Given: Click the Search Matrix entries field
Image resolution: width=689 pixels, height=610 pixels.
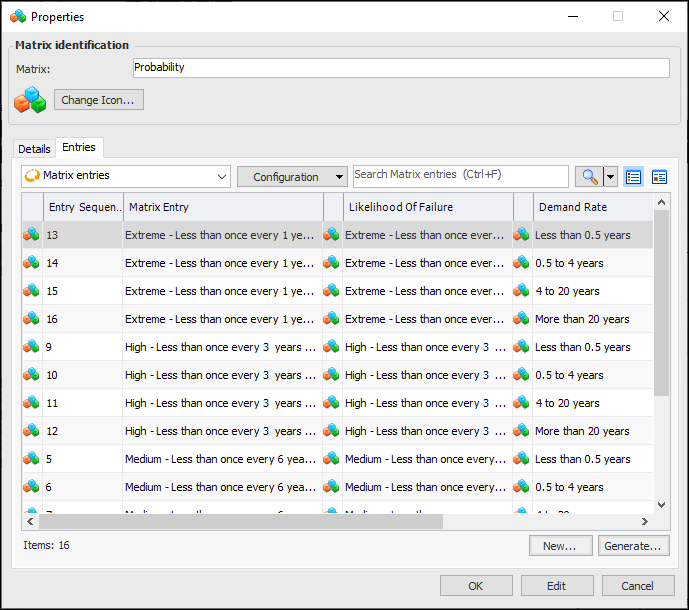Looking at the screenshot, I should (x=461, y=176).
